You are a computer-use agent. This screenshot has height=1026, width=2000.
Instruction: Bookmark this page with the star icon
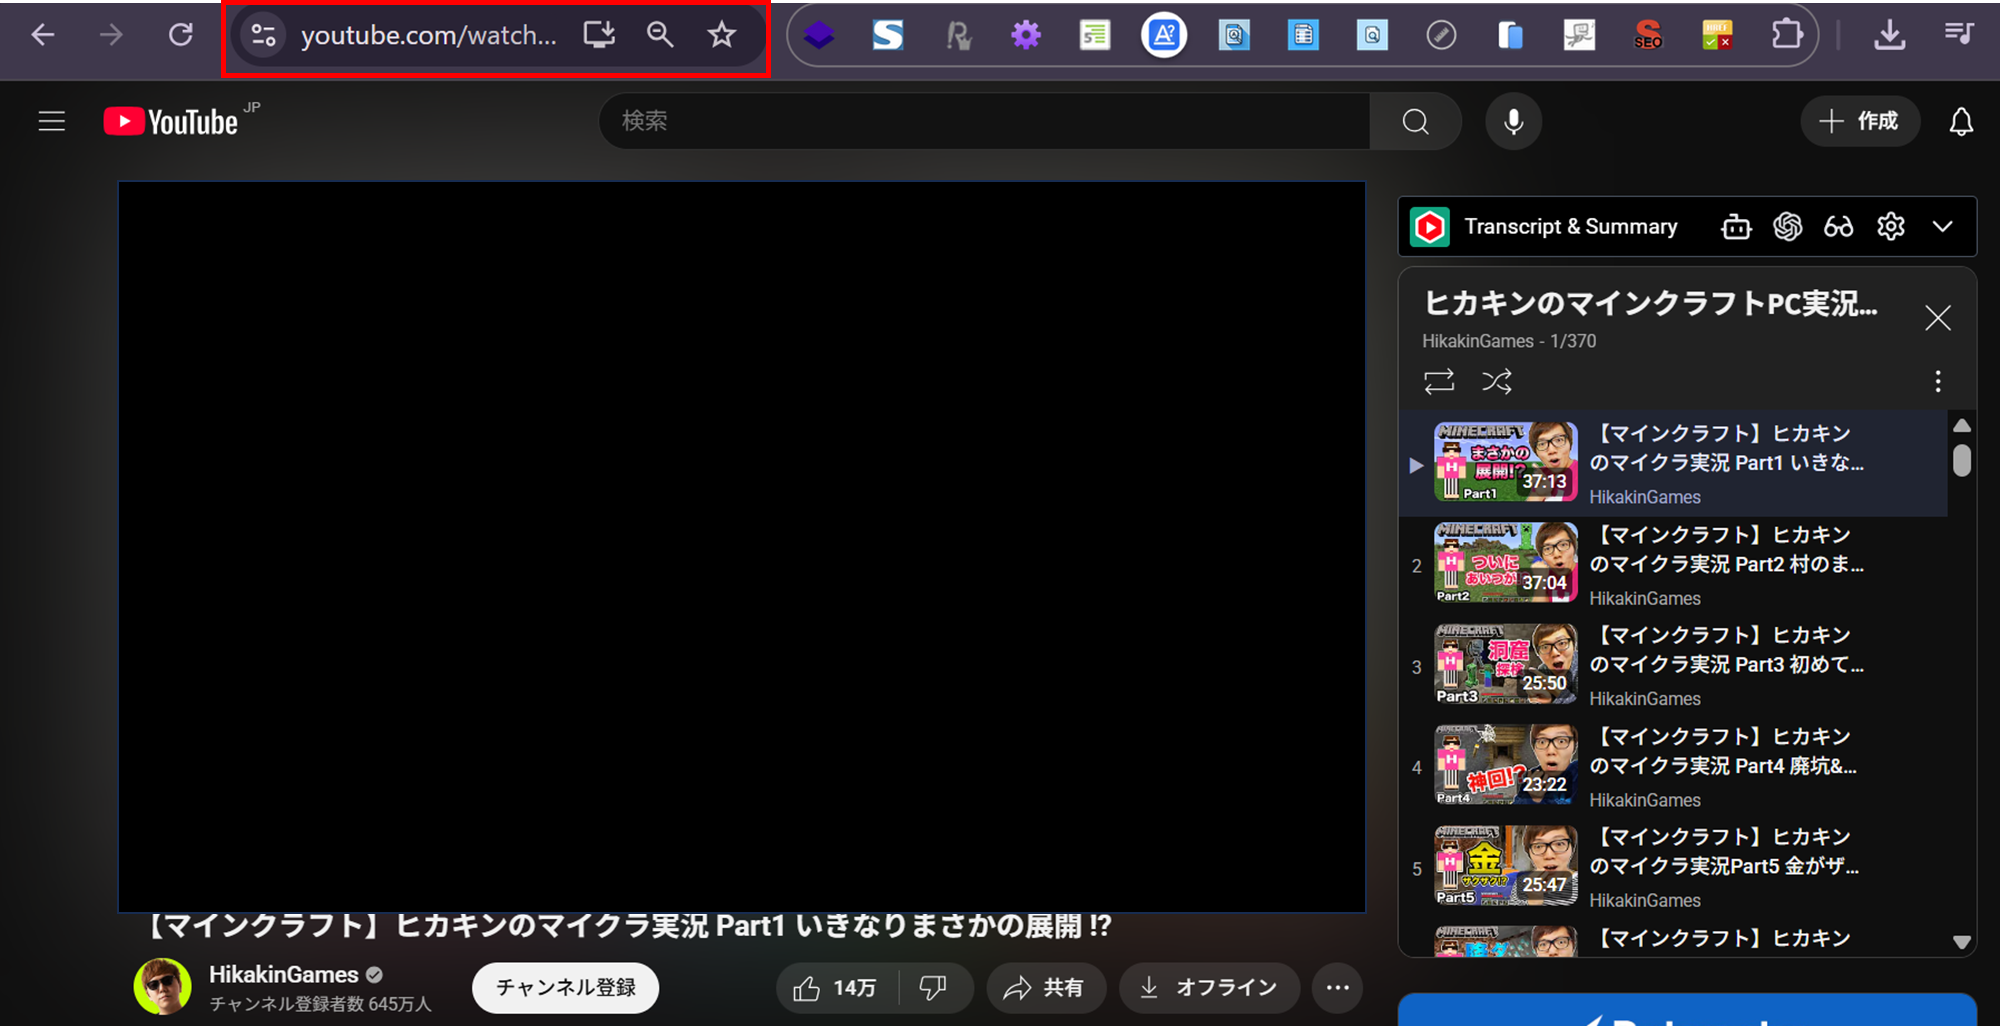tap(721, 35)
